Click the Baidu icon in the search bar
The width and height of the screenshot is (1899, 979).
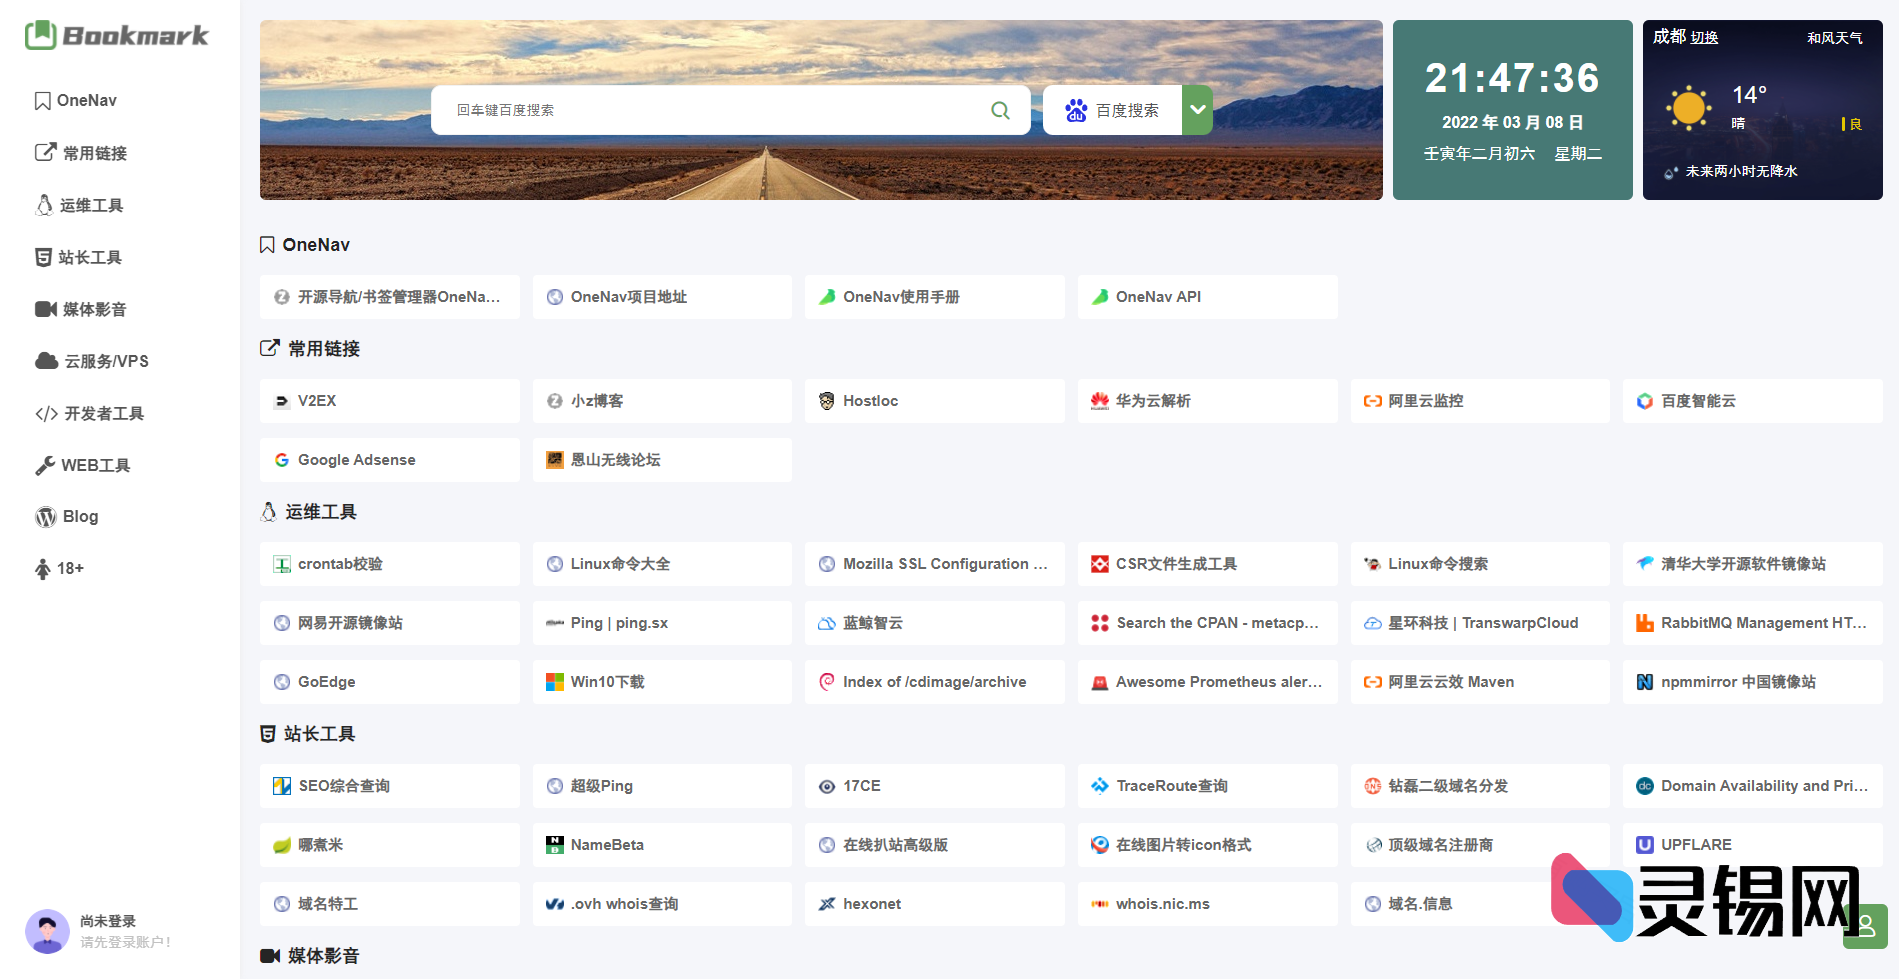(1075, 110)
